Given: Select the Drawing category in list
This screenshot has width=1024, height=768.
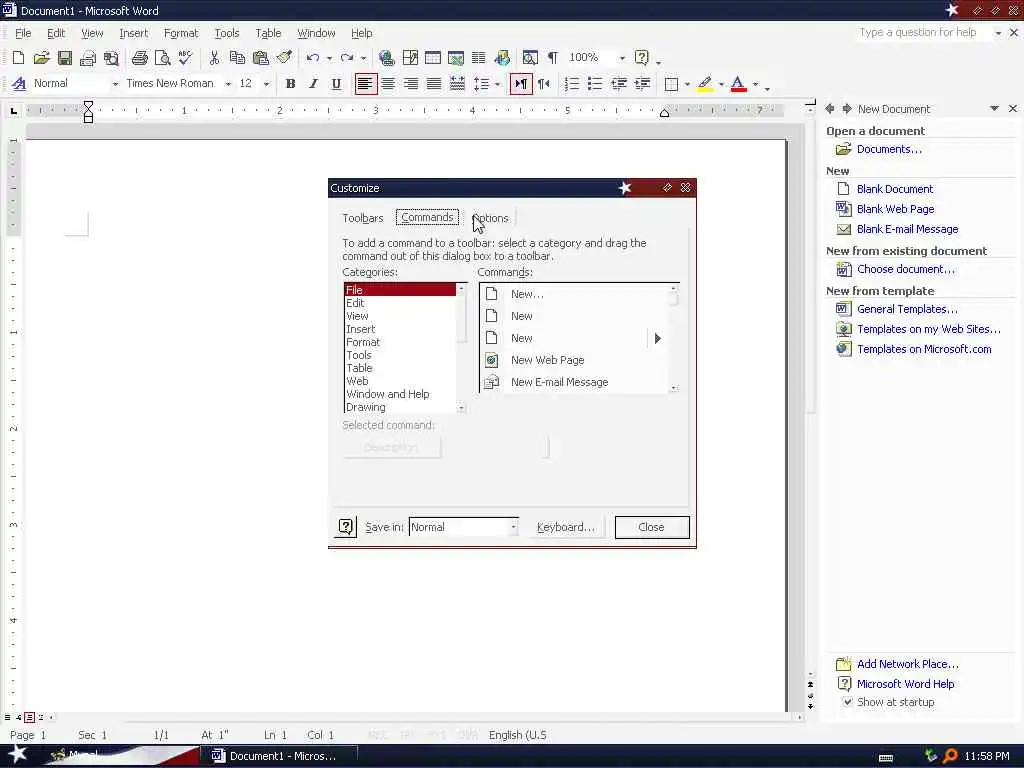Looking at the screenshot, I should [x=400, y=407].
